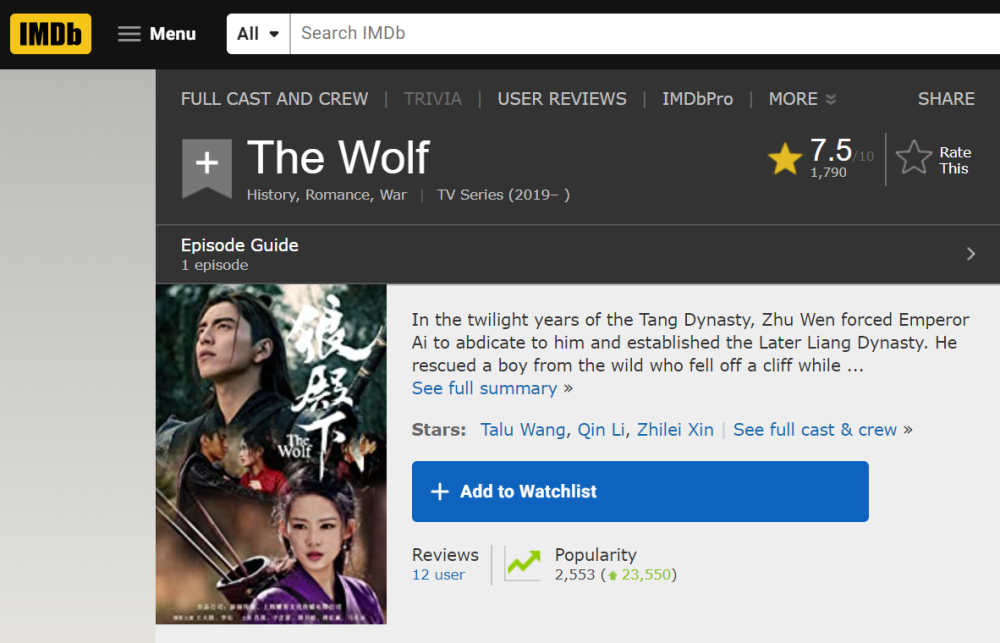Click the popularity trending chart icon
Image resolution: width=1000 pixels, height=643 pixels.
[x=523, y=565]
